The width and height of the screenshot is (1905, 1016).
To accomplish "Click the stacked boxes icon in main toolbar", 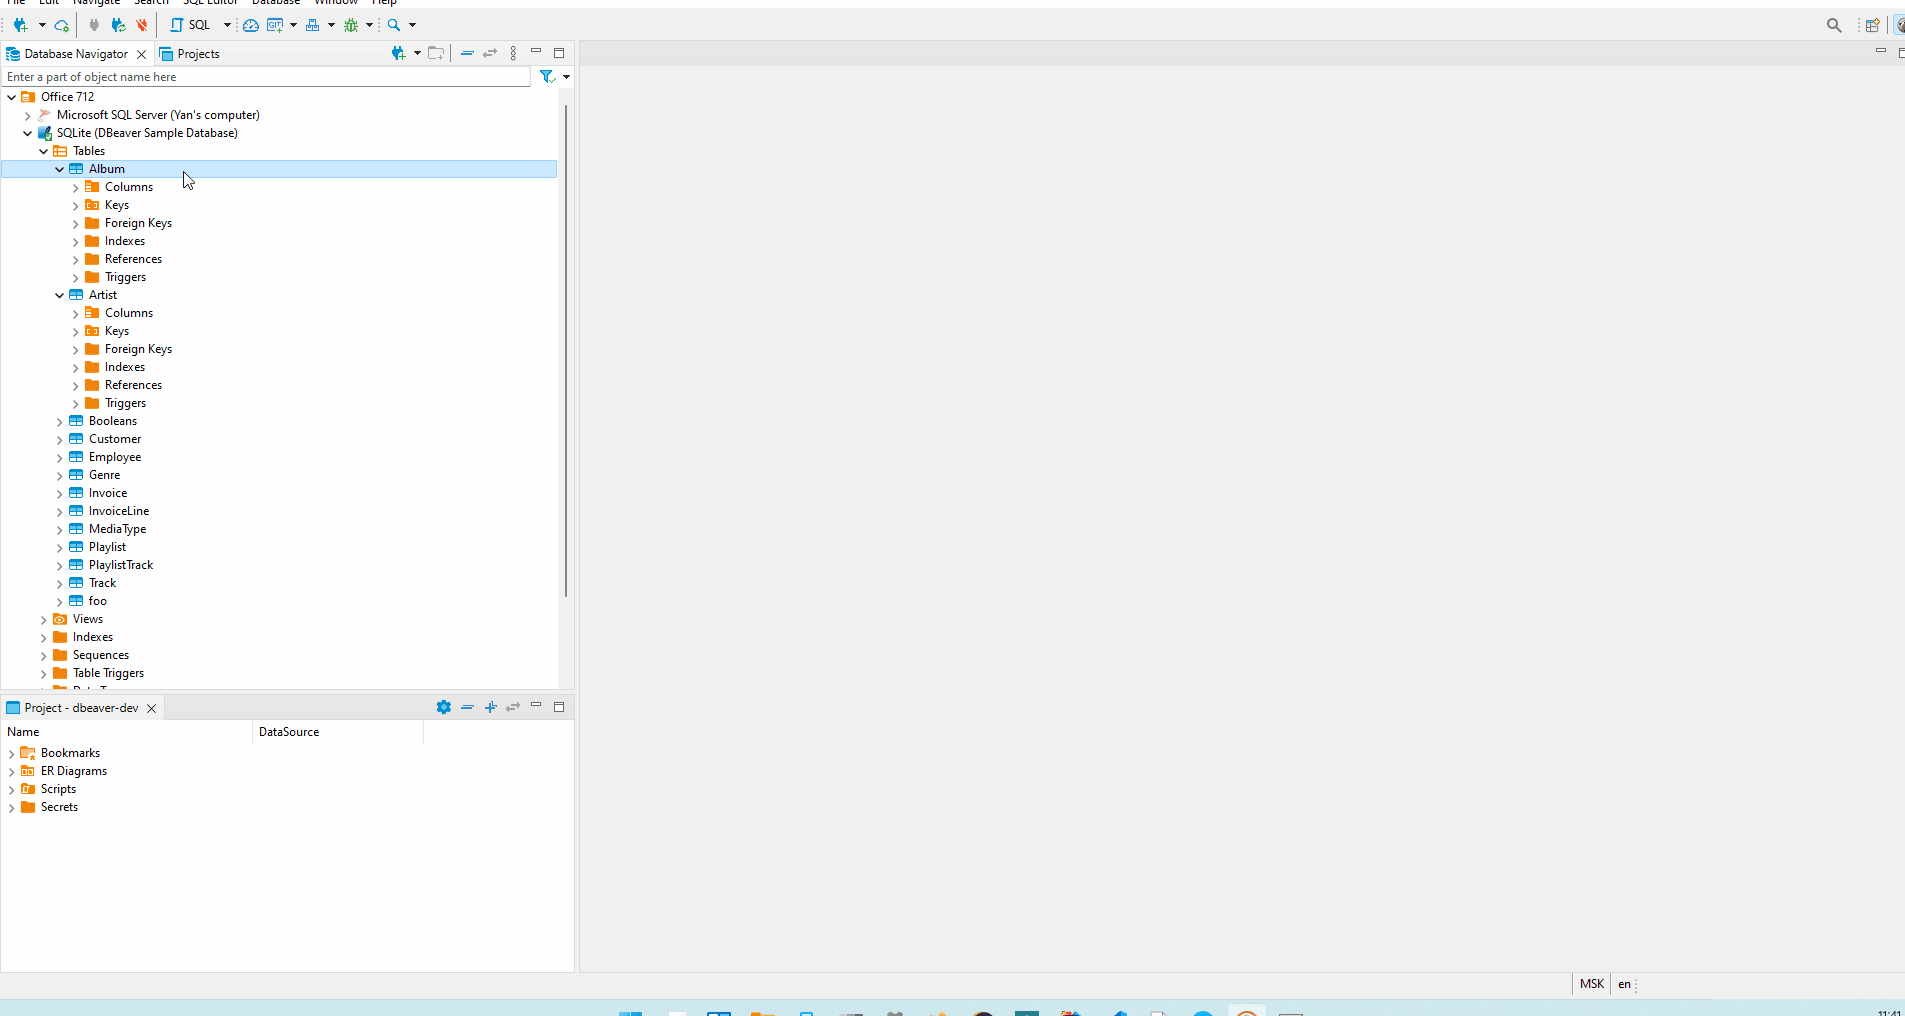I will [313, 25].
